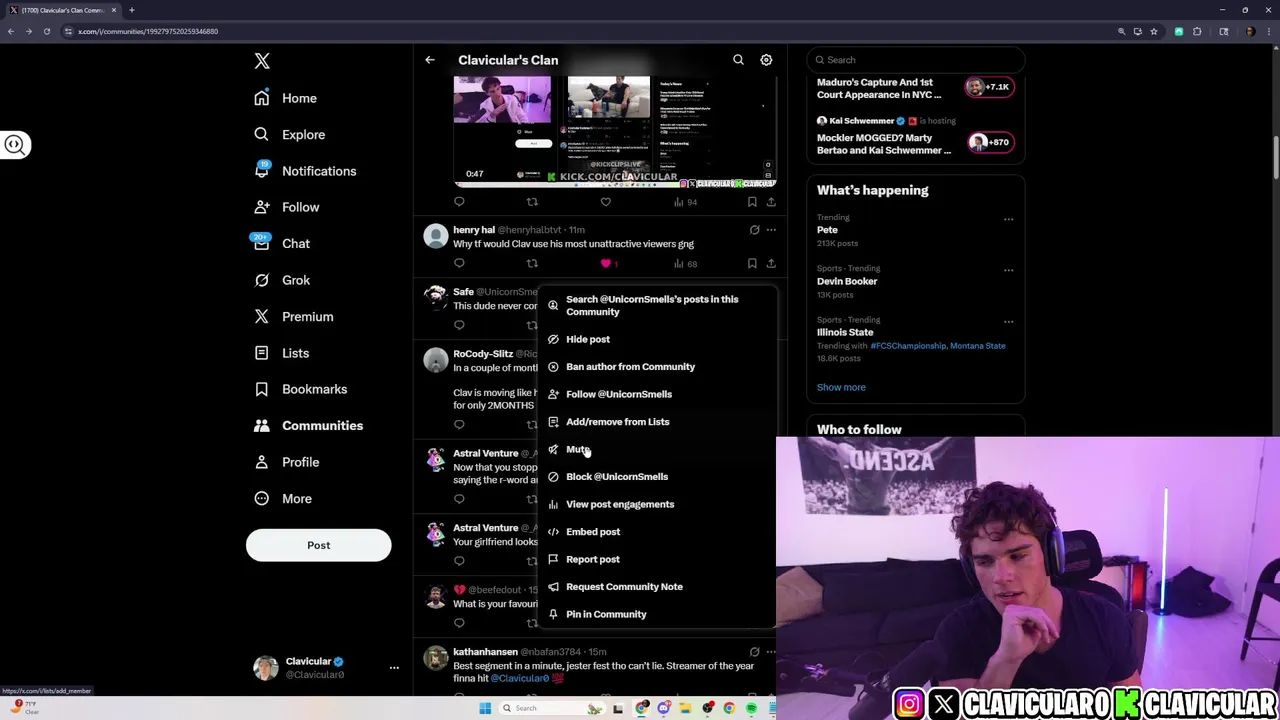Repost henry hal's post
1280x720 pixels.
point(532,263)
